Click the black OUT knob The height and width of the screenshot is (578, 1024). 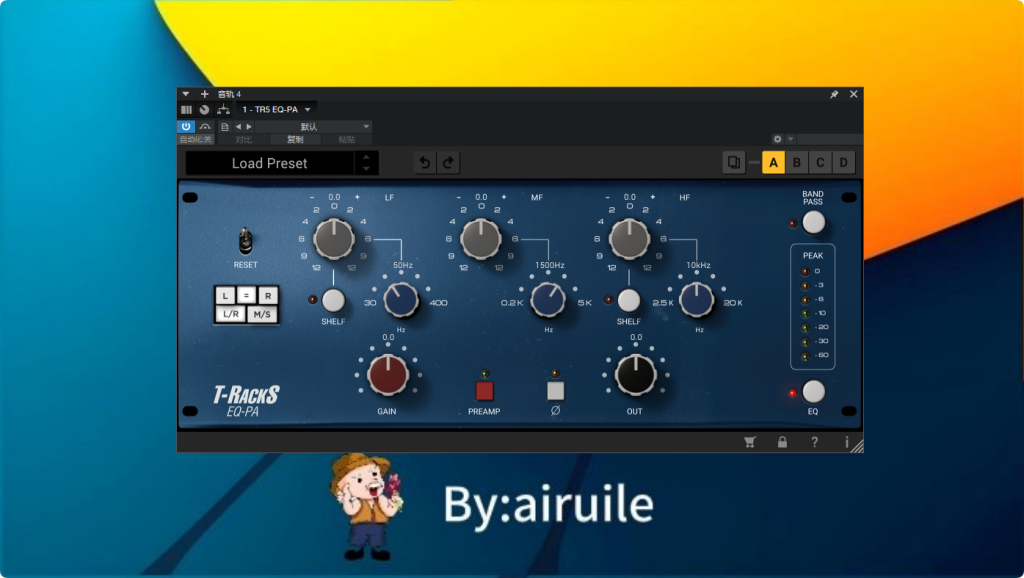[x=635, y=376]
